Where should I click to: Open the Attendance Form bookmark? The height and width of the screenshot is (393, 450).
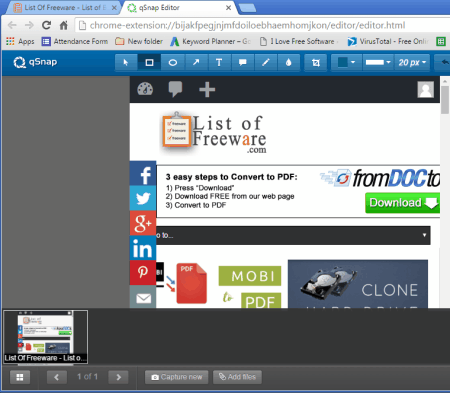point(75,41)
